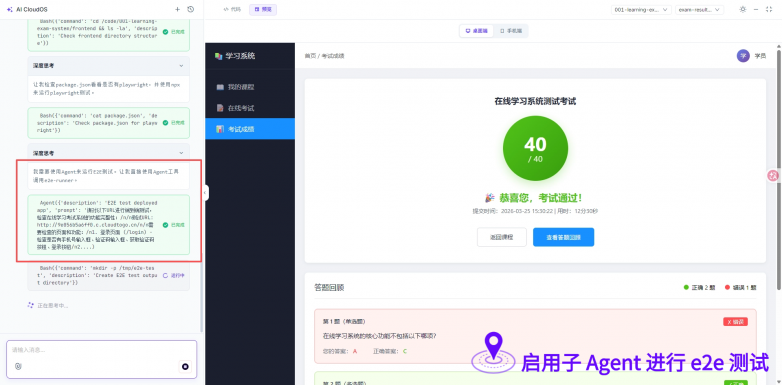Screen dimensions: 782x385
Task: Click the 在线学习系统测试考试 title
Action: tap(535, 101)
